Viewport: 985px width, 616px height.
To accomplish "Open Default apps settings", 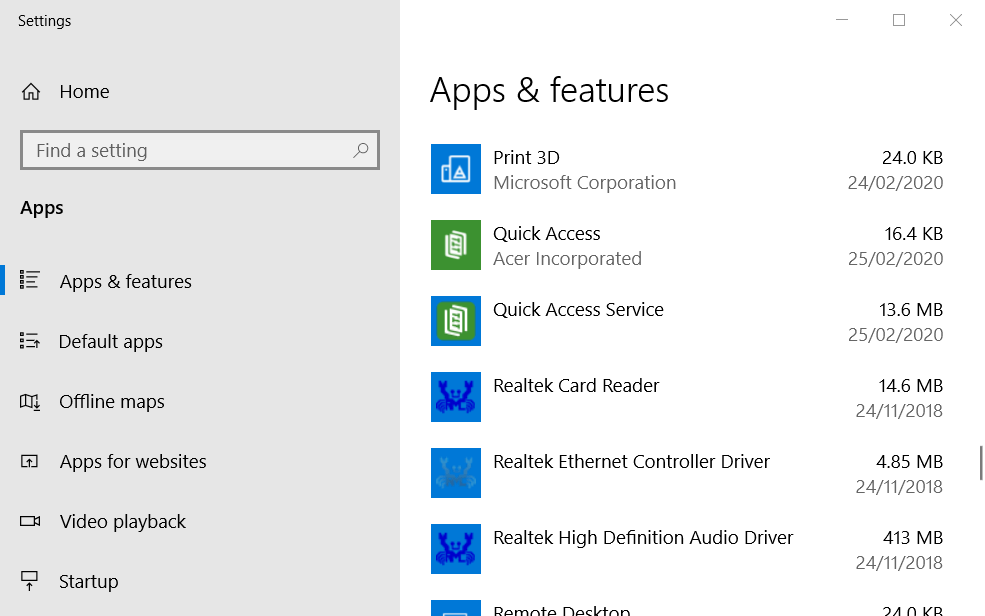I will pyautogui.click(x=111, y=342).
